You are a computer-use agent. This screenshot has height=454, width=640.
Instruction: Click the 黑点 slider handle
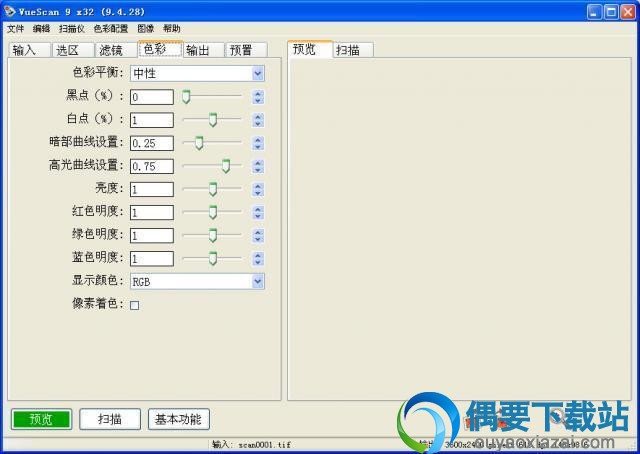pyautogui.click(x=186, y=97)
